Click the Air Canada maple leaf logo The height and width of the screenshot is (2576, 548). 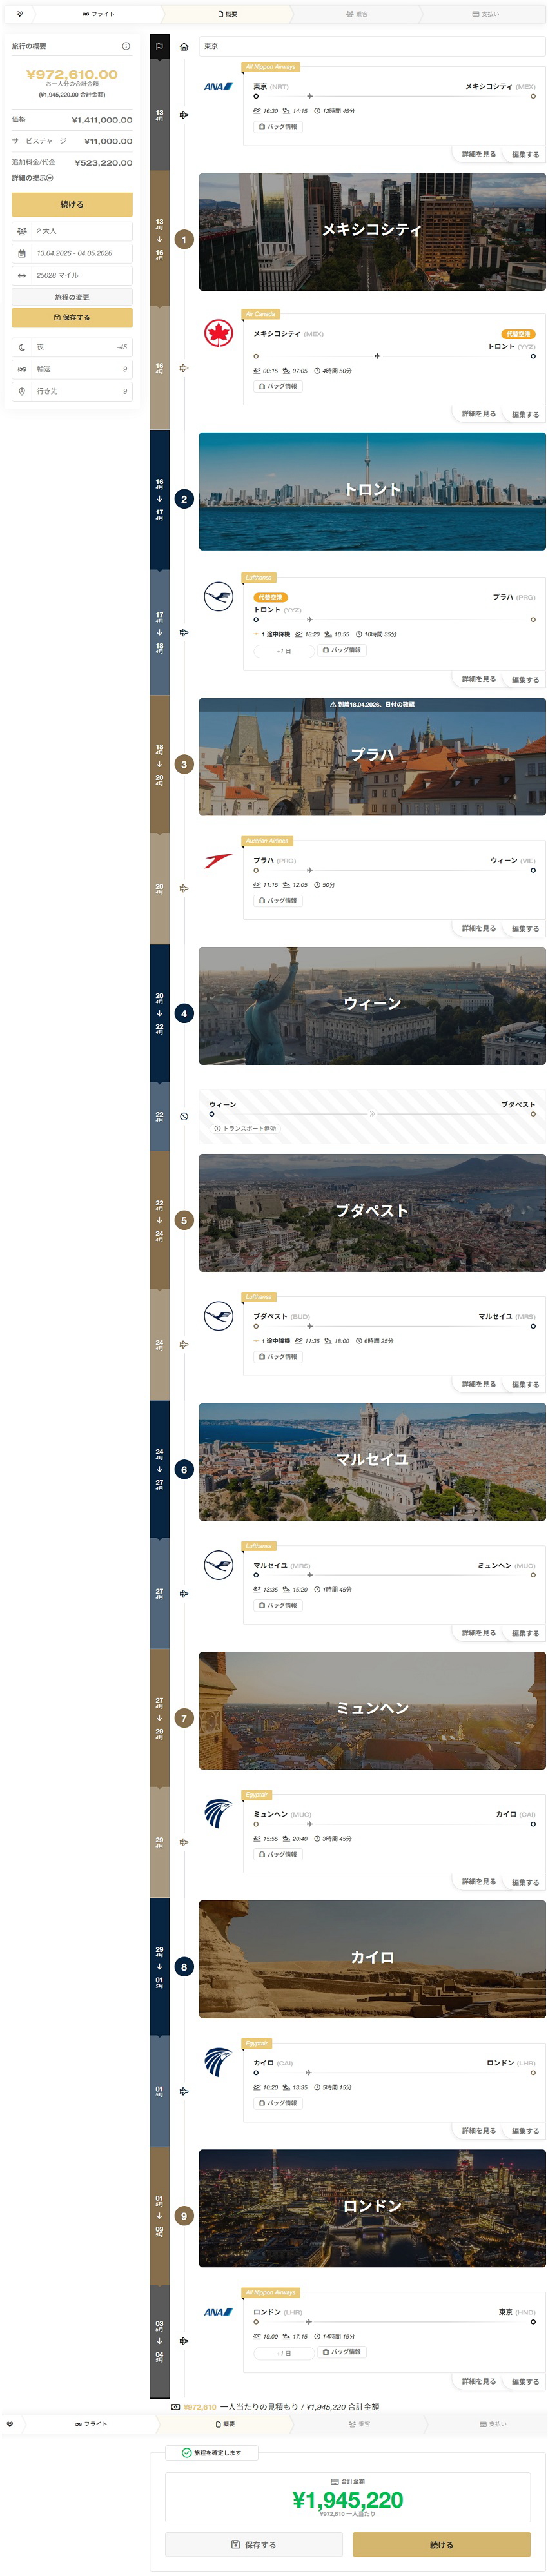click(x=218, y=333)
